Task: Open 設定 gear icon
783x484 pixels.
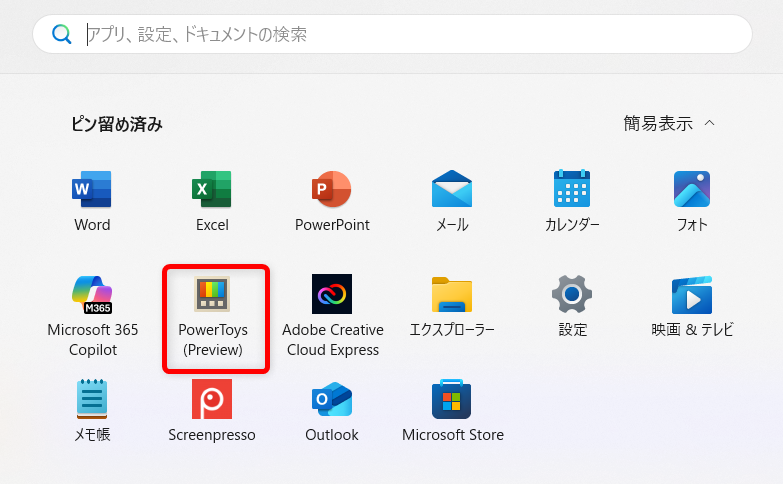Action: pyautogui.click(x=572, y=307)
